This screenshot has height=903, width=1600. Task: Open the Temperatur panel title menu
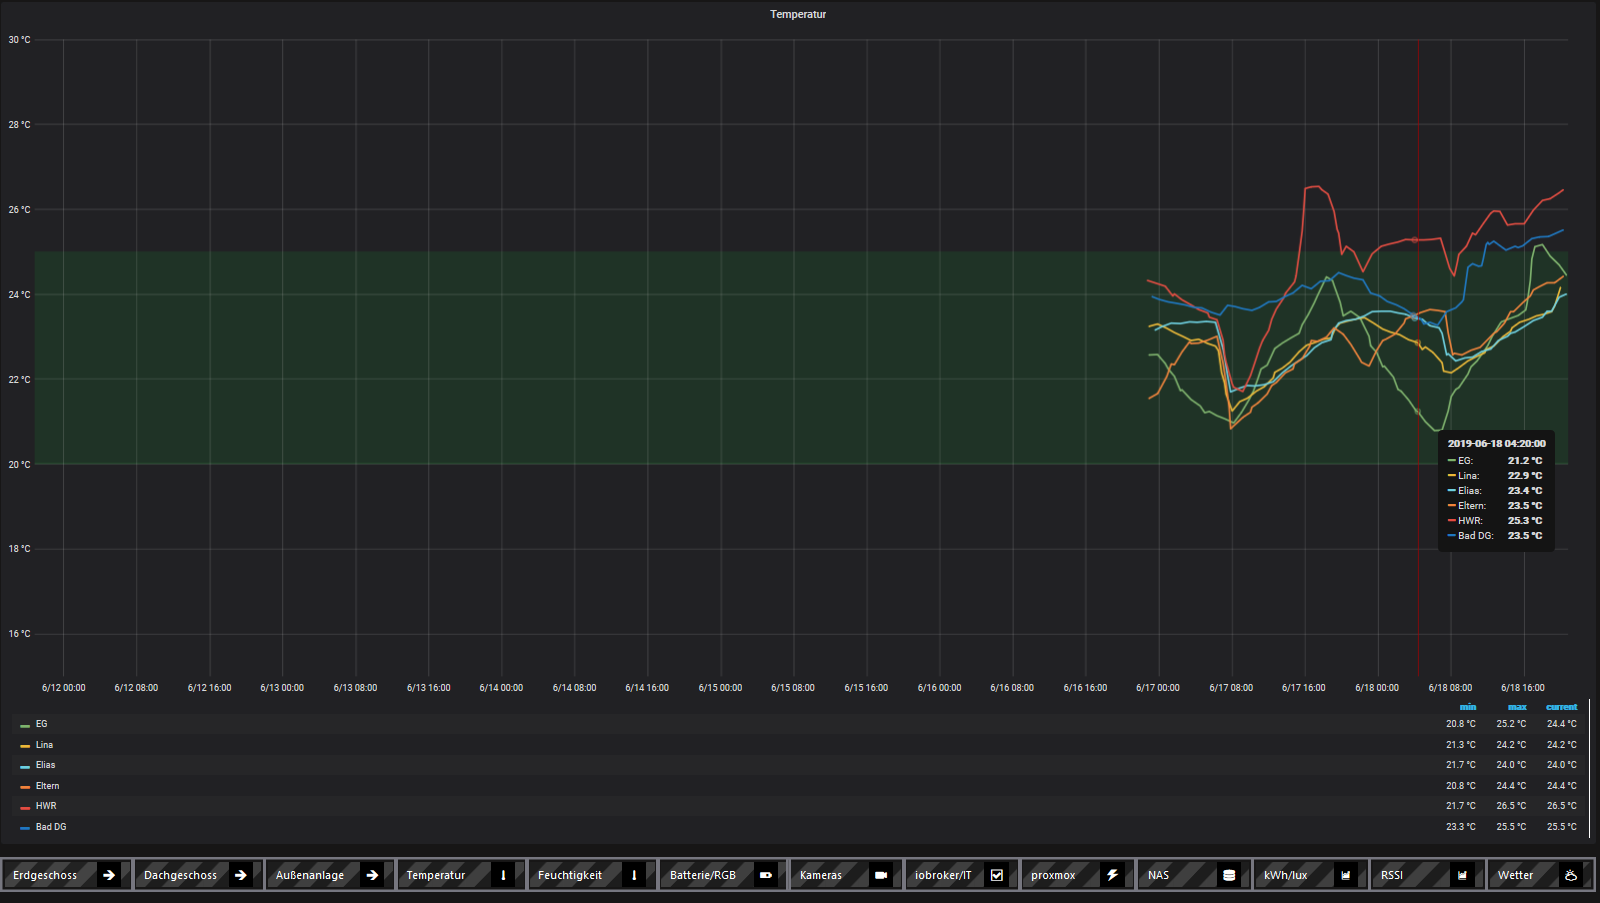click(798, 14)
